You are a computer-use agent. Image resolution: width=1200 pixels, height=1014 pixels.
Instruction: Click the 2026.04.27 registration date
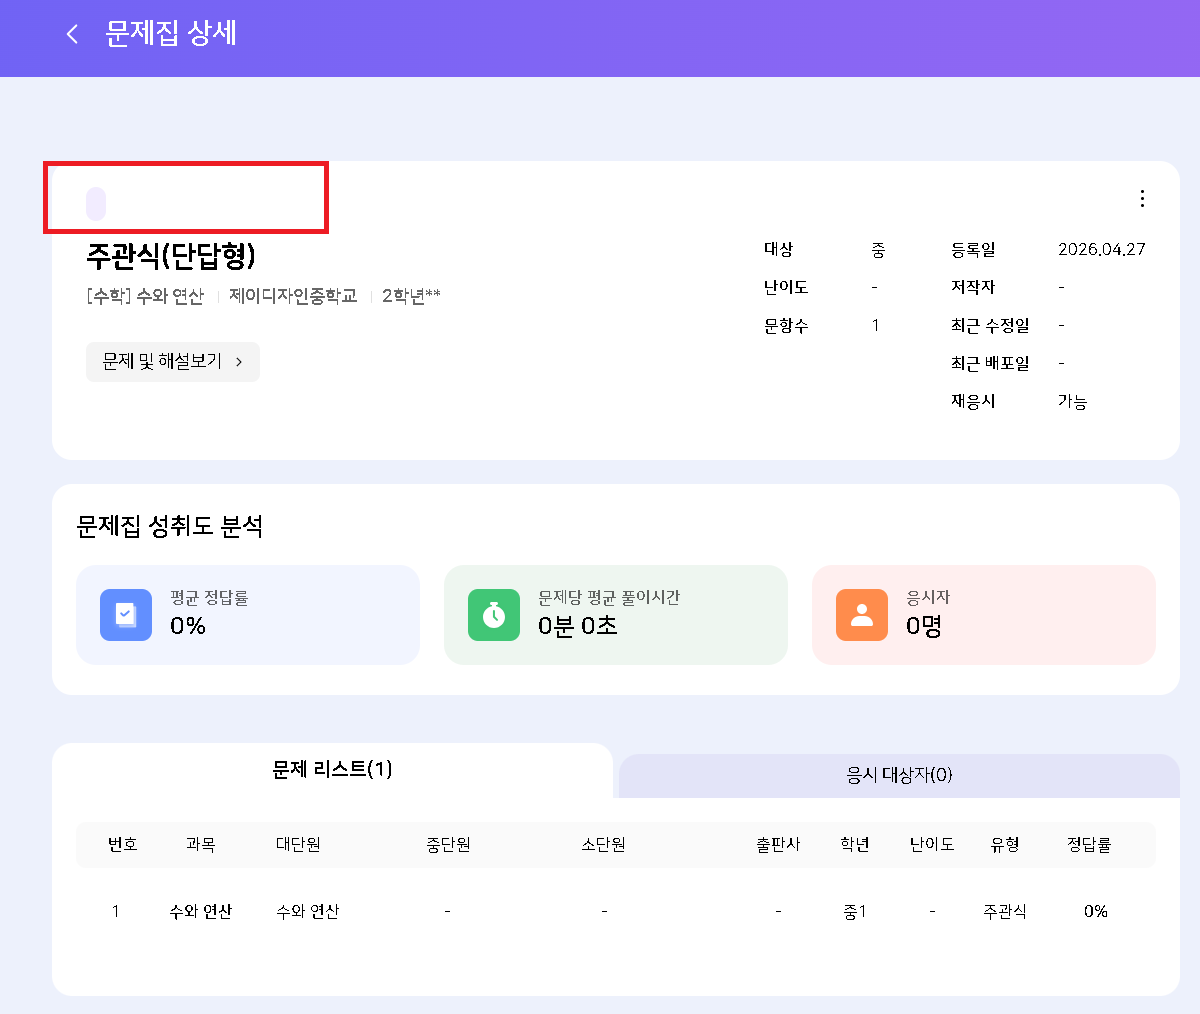click(1102, 250)
